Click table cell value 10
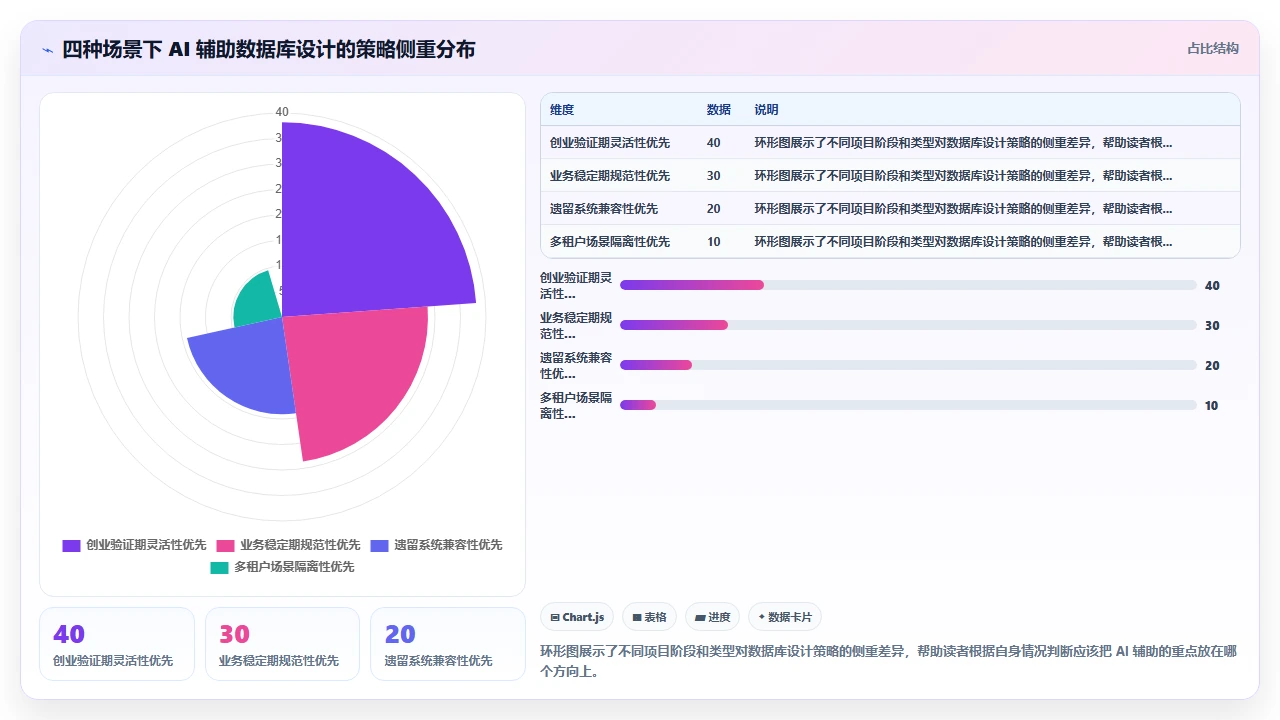 (x=713, y=242)
